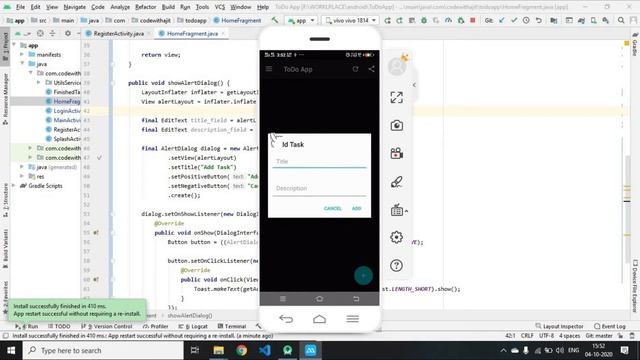Viewport: 640px width, 360px height.
Task: Select RegisterActivity in project tree
Action: (63, 129)
